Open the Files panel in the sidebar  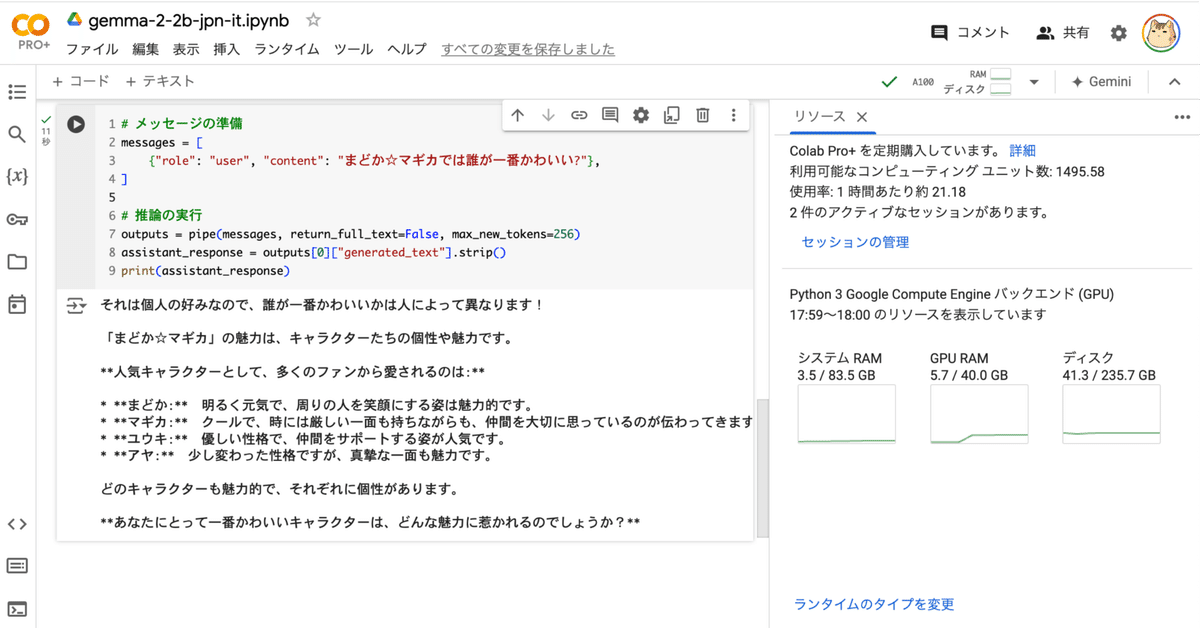pos(17,262)
